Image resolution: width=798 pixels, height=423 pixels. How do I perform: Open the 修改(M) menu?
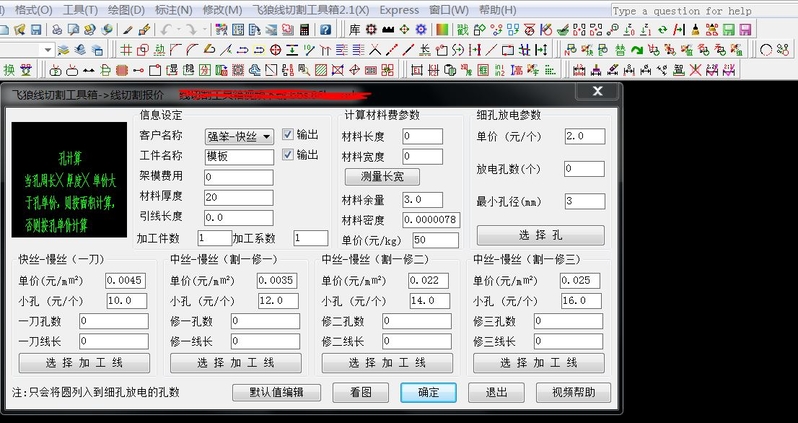(x=222, y=10)
